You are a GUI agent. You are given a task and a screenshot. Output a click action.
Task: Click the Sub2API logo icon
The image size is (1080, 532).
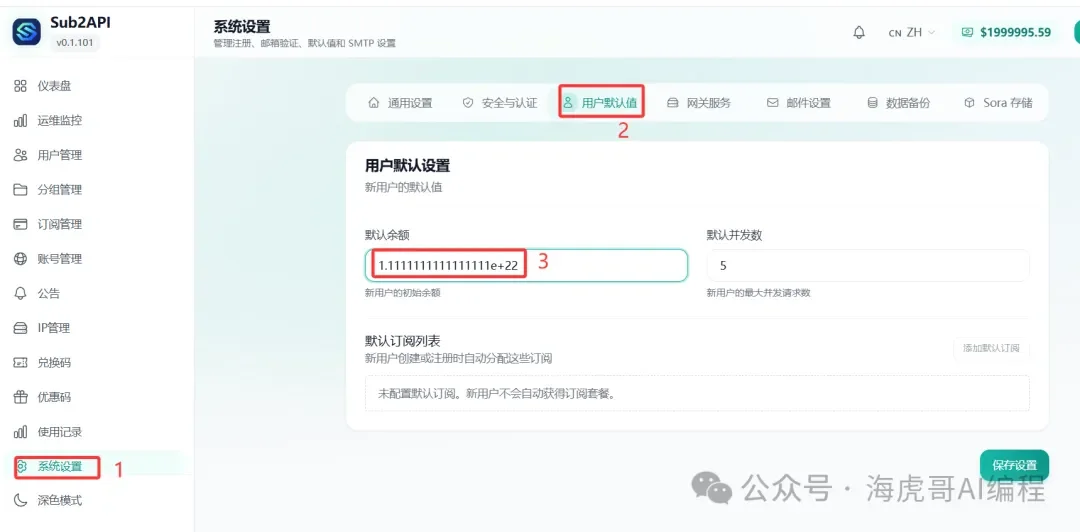click(26, 32)
